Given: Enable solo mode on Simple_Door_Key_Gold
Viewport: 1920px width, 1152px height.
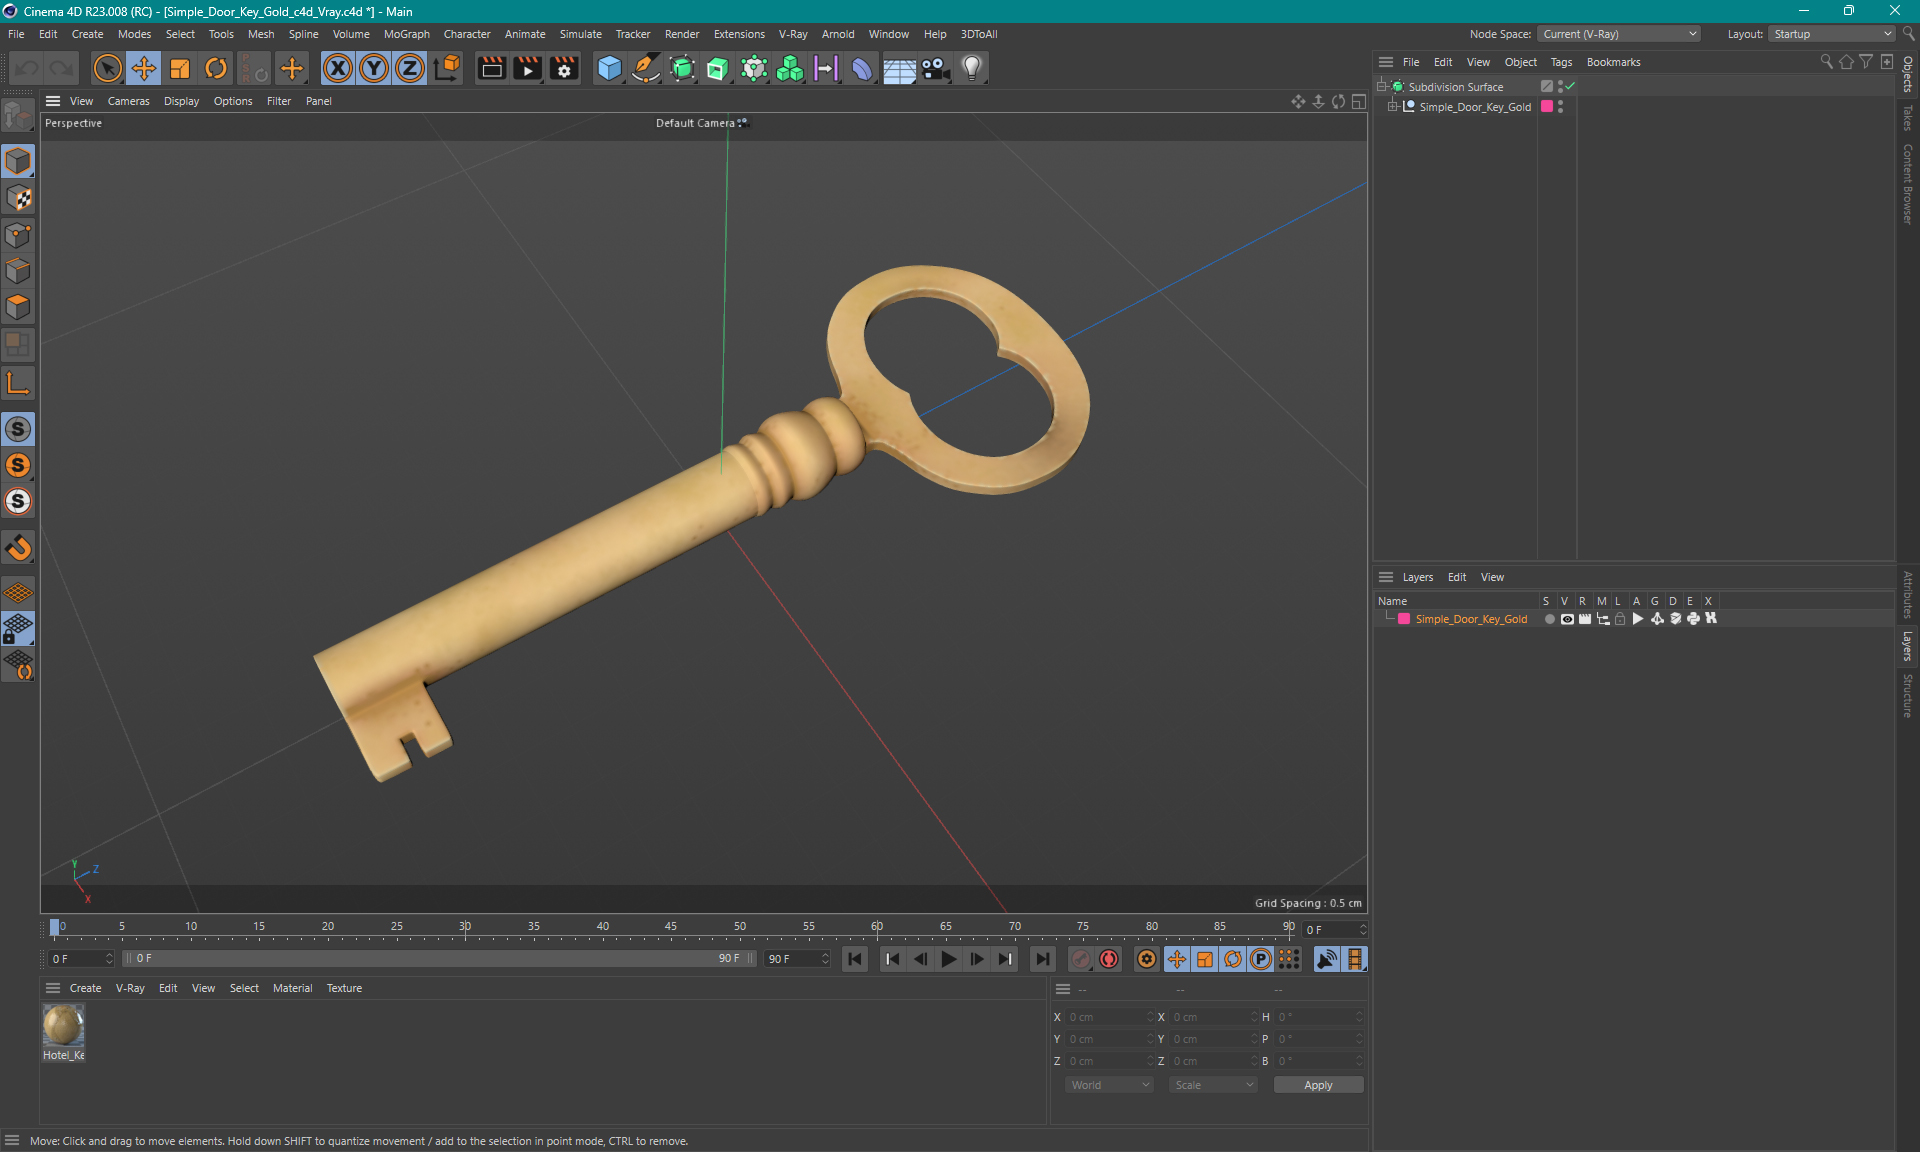Looking at the screenshot, I should 1547,619.
